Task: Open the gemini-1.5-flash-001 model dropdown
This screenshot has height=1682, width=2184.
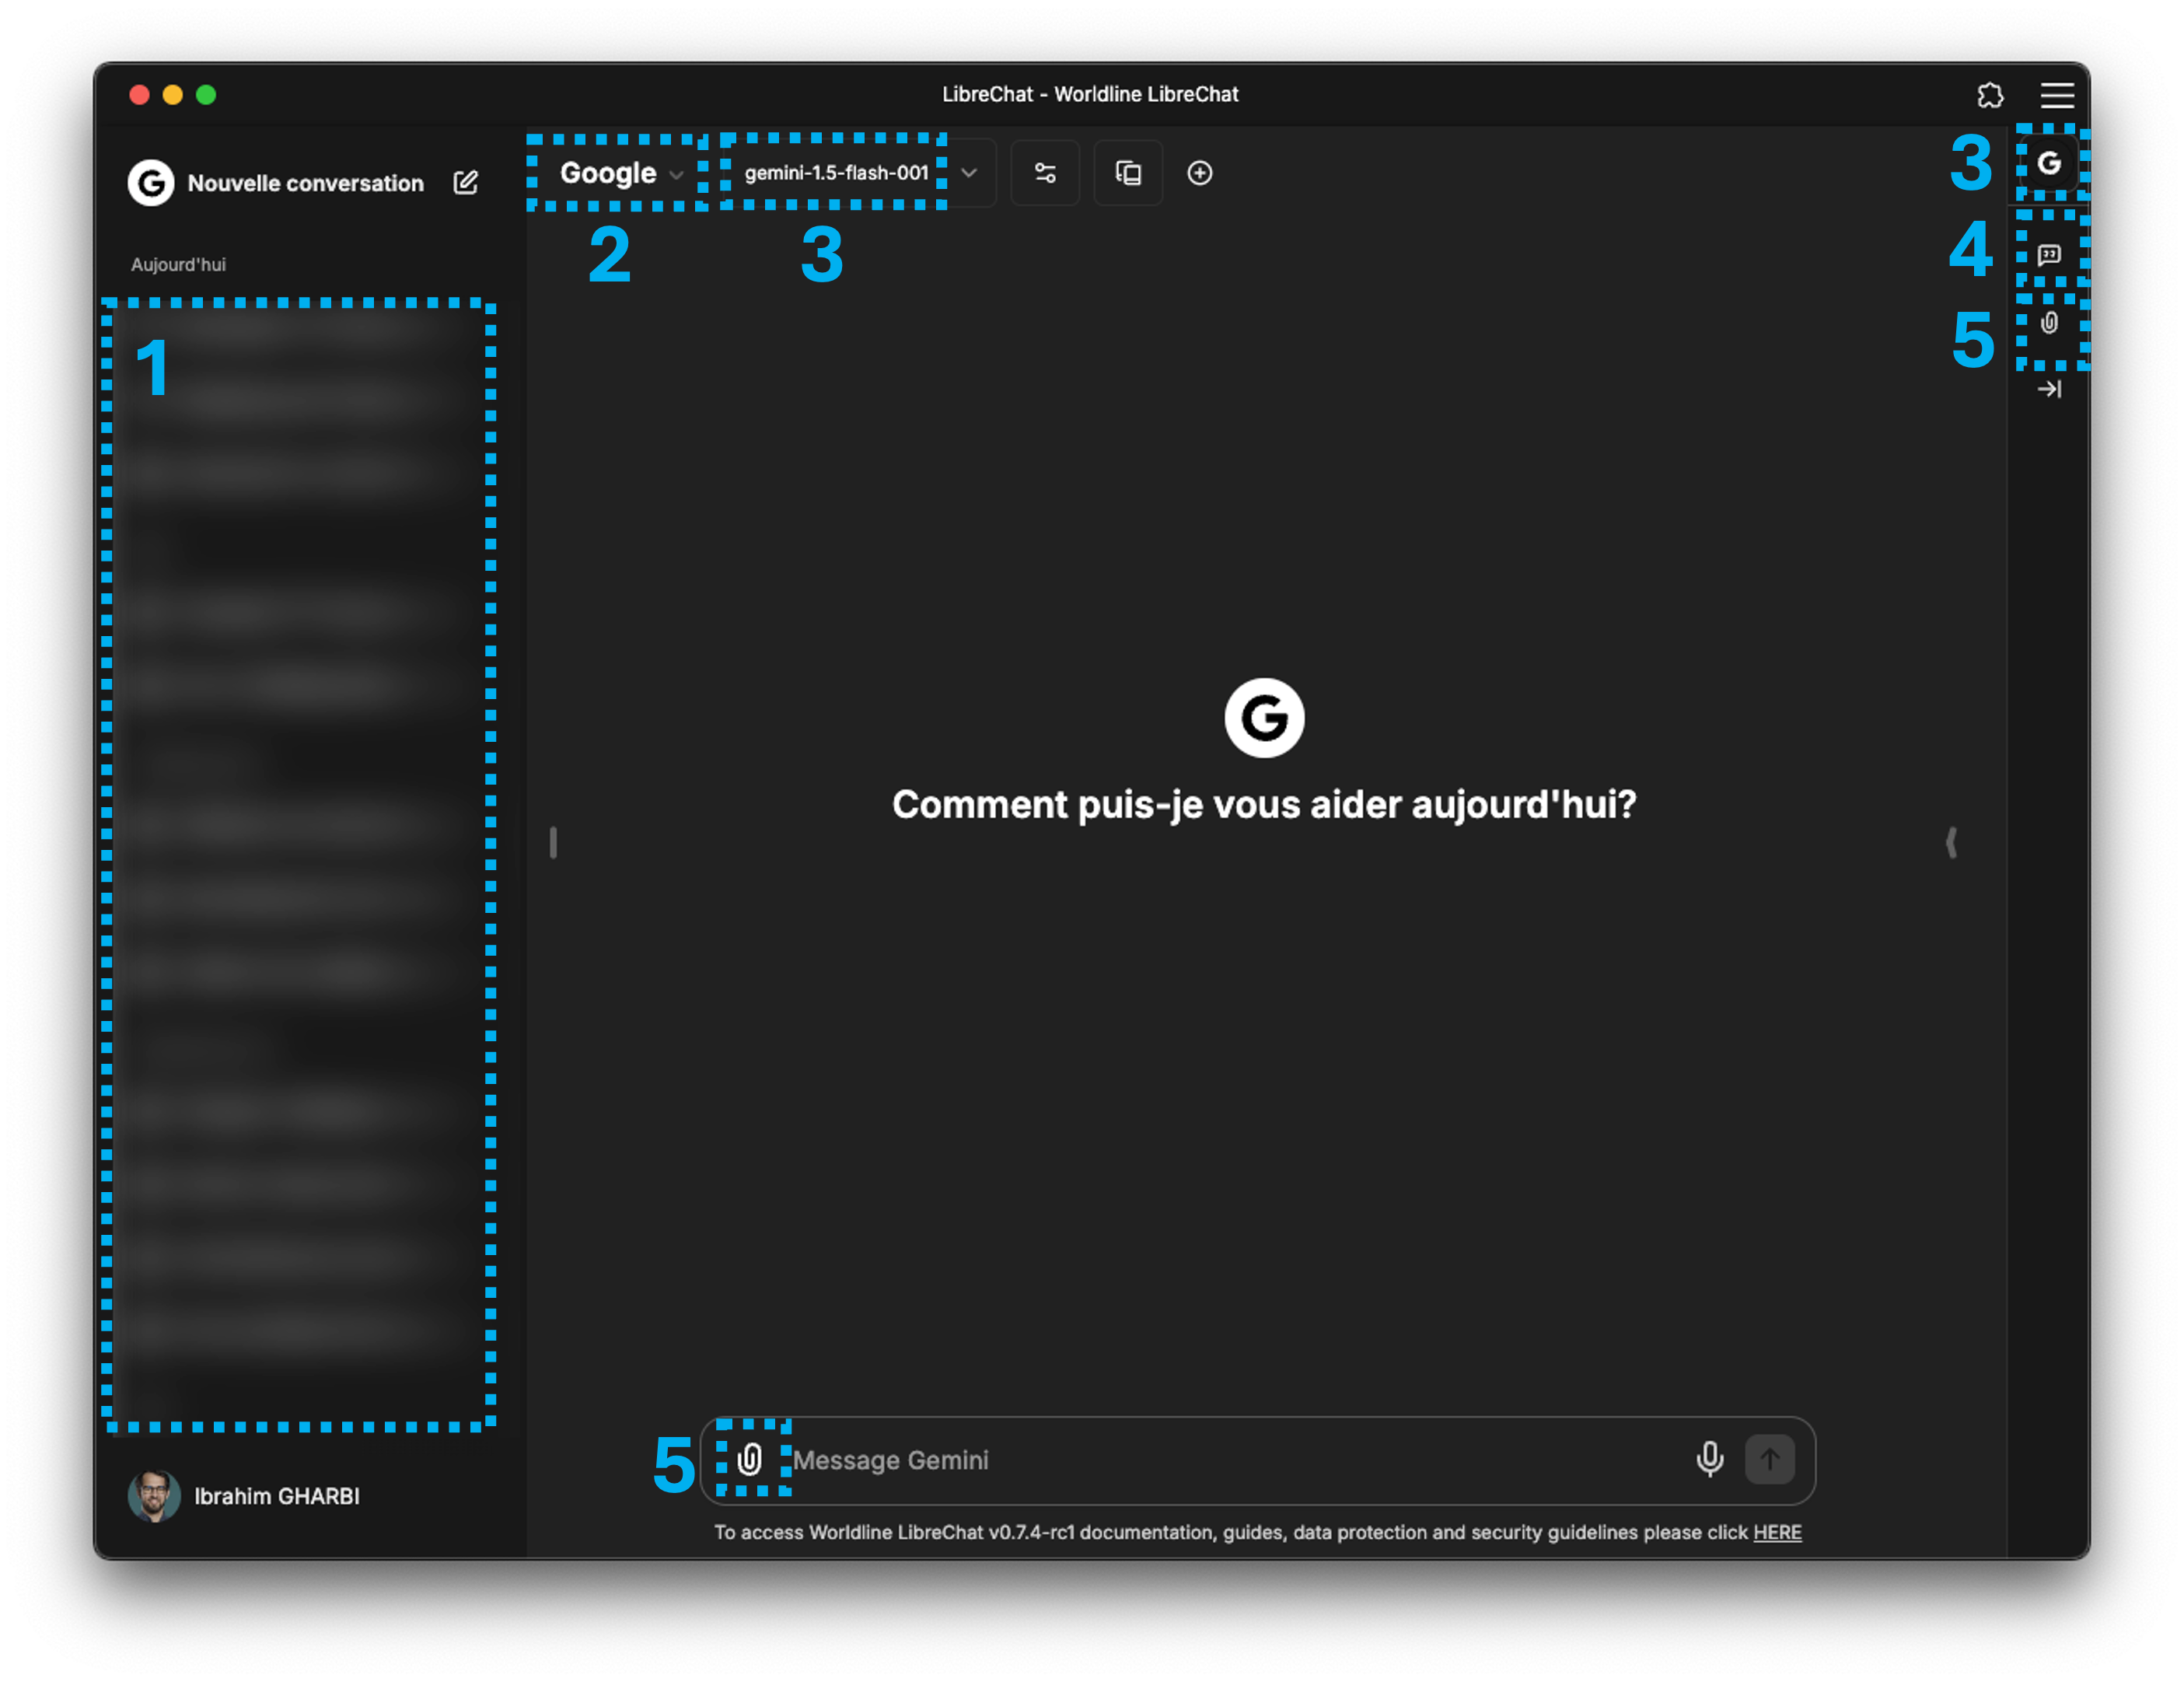Action: point(860,173)
